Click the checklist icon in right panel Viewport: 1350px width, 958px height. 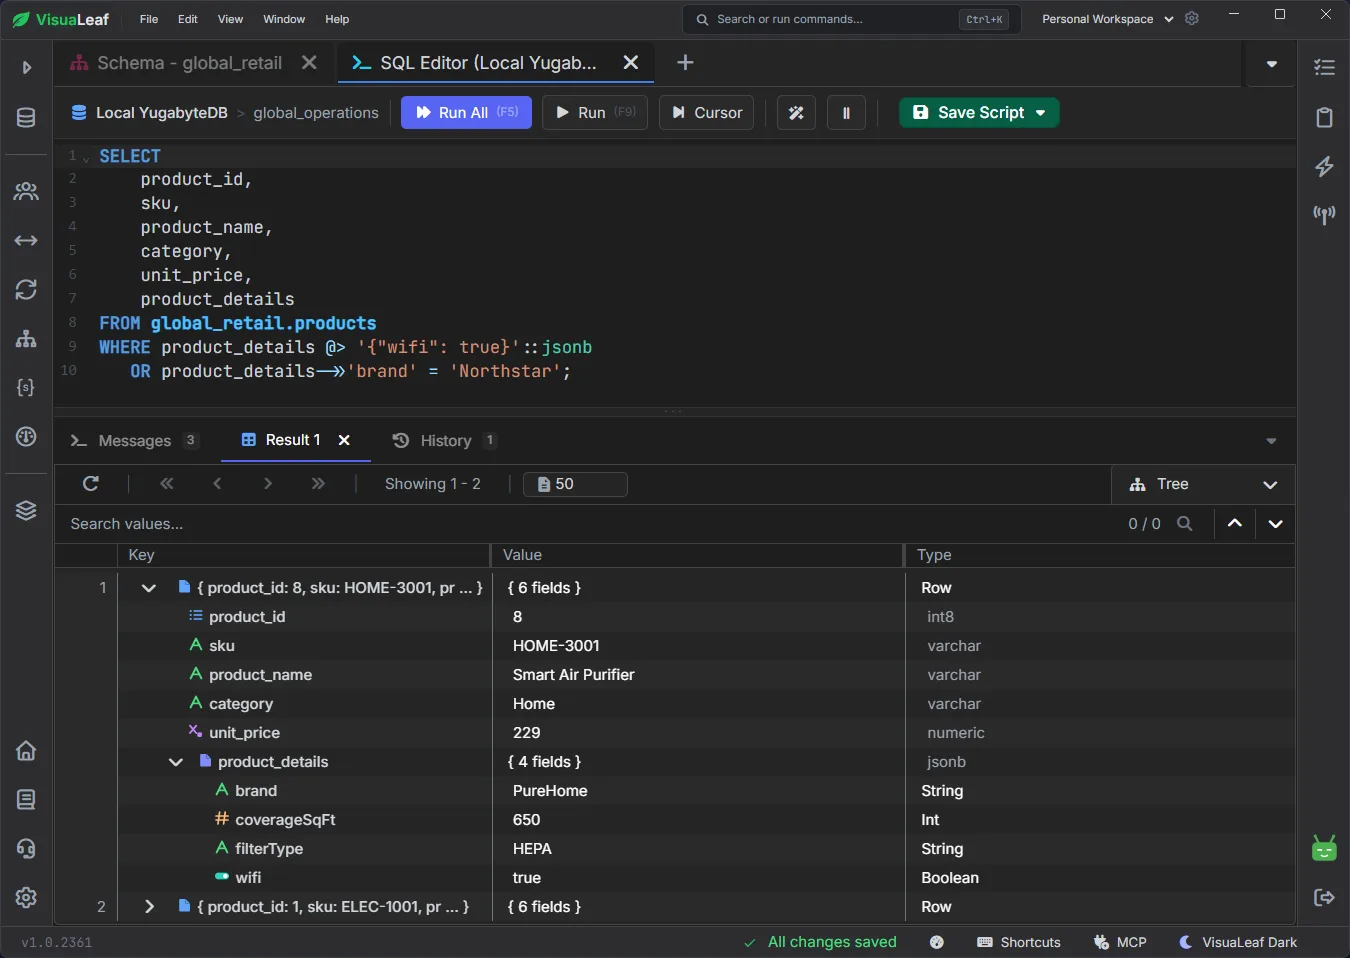[1324, 68]
